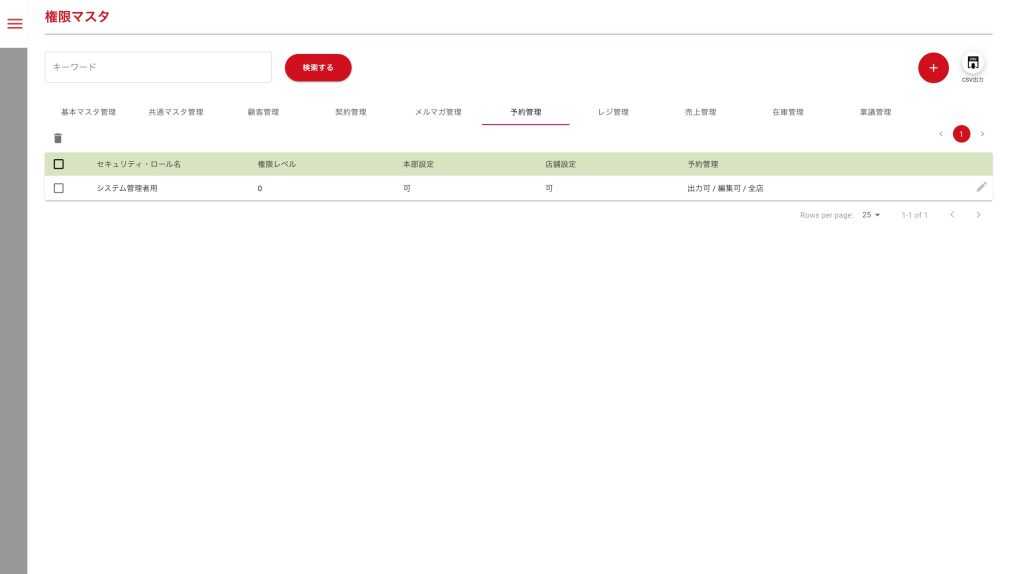1024x574 pixels.
Task: Select the 在庫管理 tab
Action: click(x=787, y=112)
